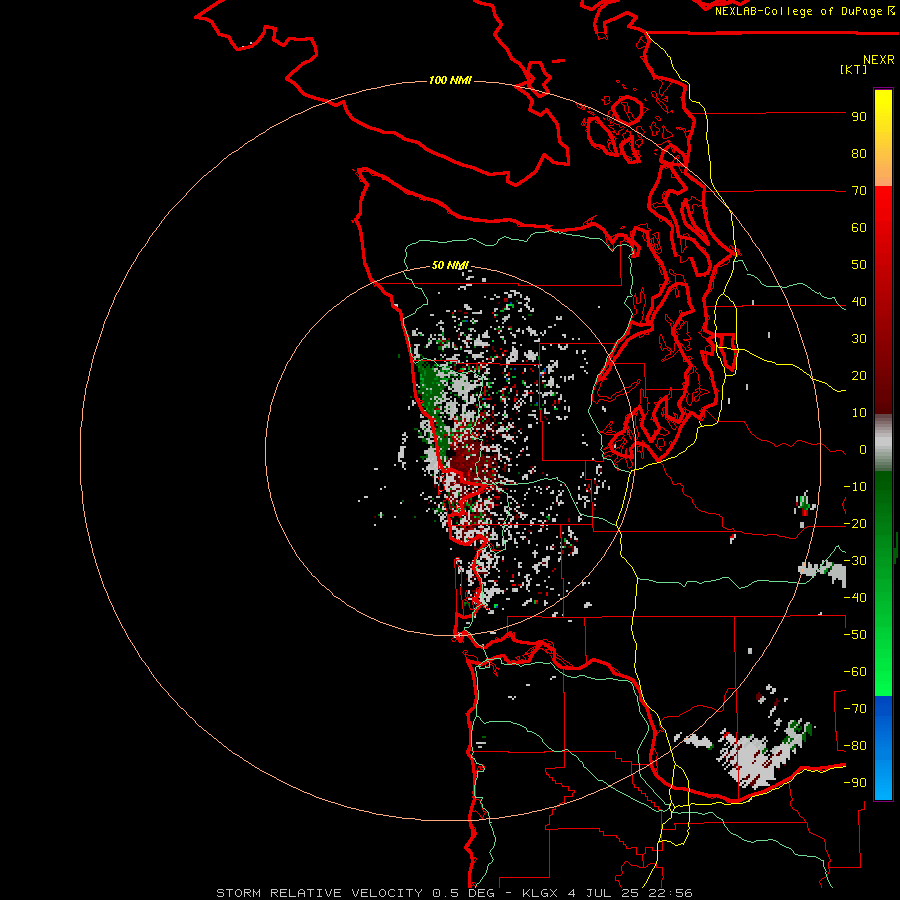Screen dimensions: 900x900
Task: Click the 60 value on velocity scale
Action: point(859,228)
